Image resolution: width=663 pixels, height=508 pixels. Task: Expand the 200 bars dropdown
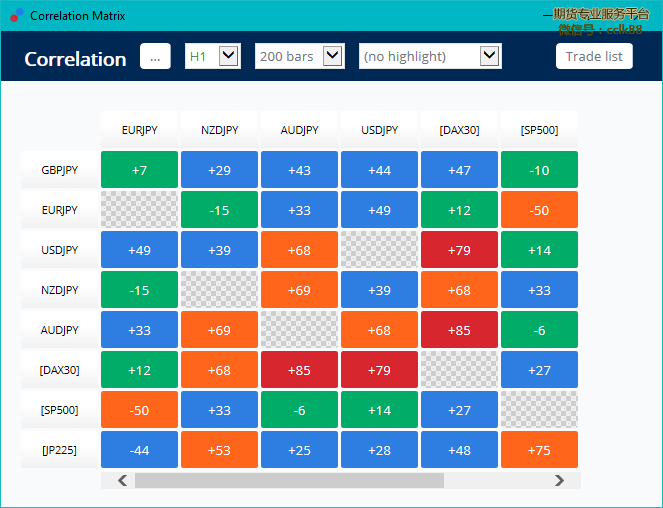tap(300, 56)
